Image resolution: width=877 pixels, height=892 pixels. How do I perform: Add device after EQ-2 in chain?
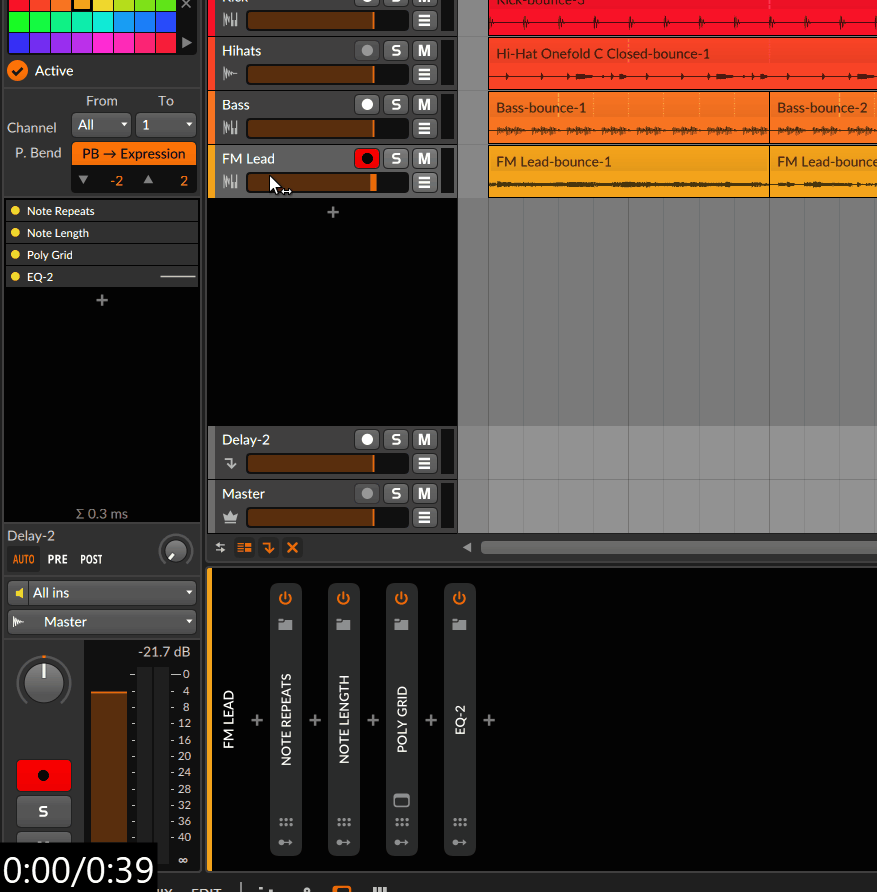click(489, 721)
